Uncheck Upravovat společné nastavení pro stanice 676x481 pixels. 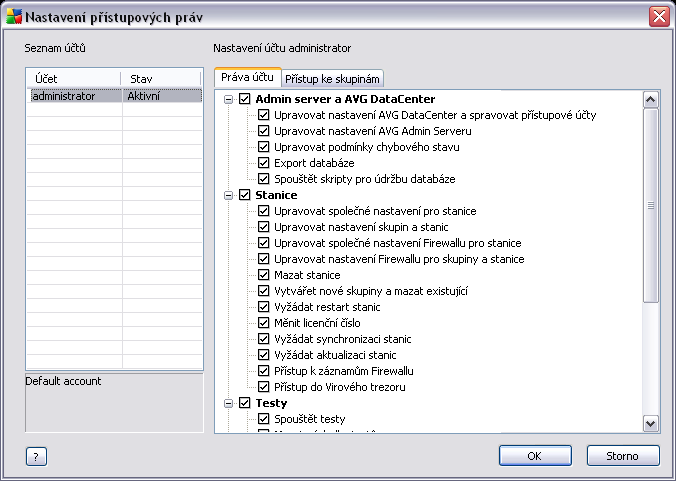263,211
